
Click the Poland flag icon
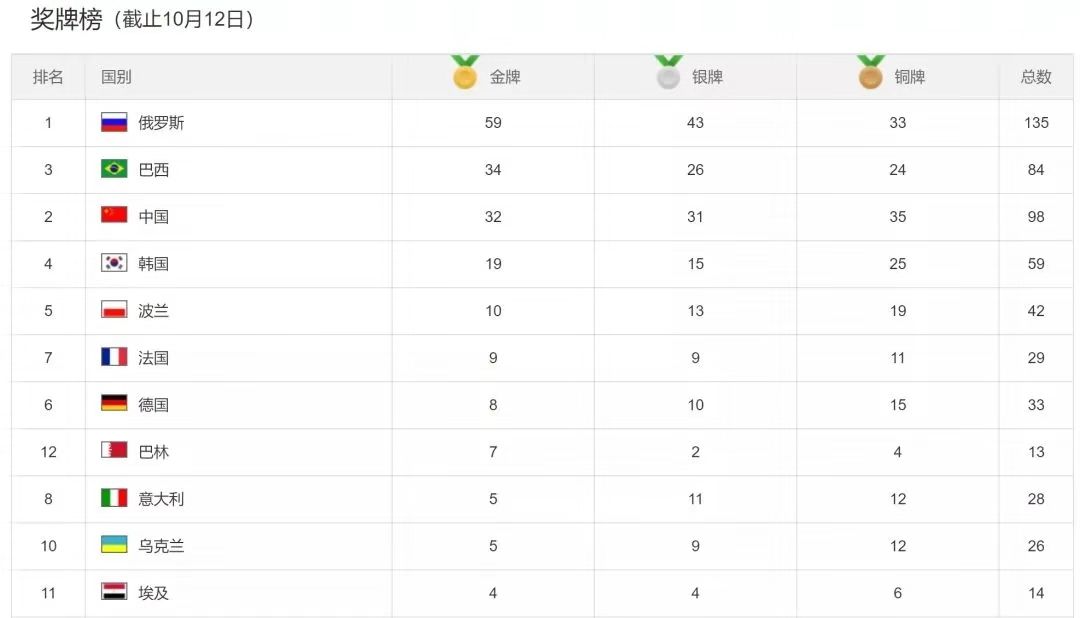(114, 309)
